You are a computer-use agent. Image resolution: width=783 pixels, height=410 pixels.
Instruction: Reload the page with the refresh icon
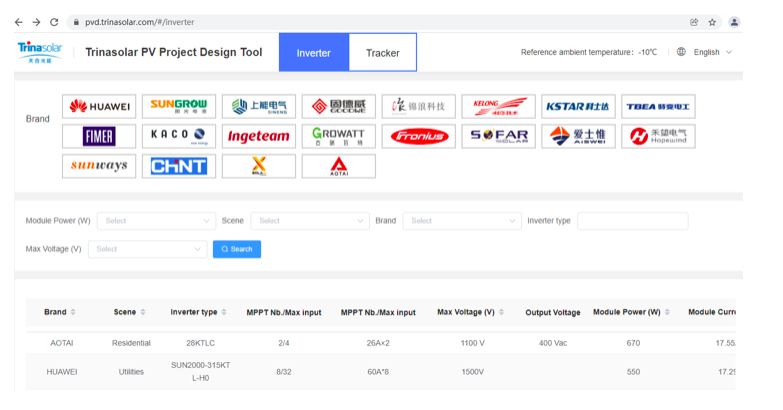(x=54, y=22)
